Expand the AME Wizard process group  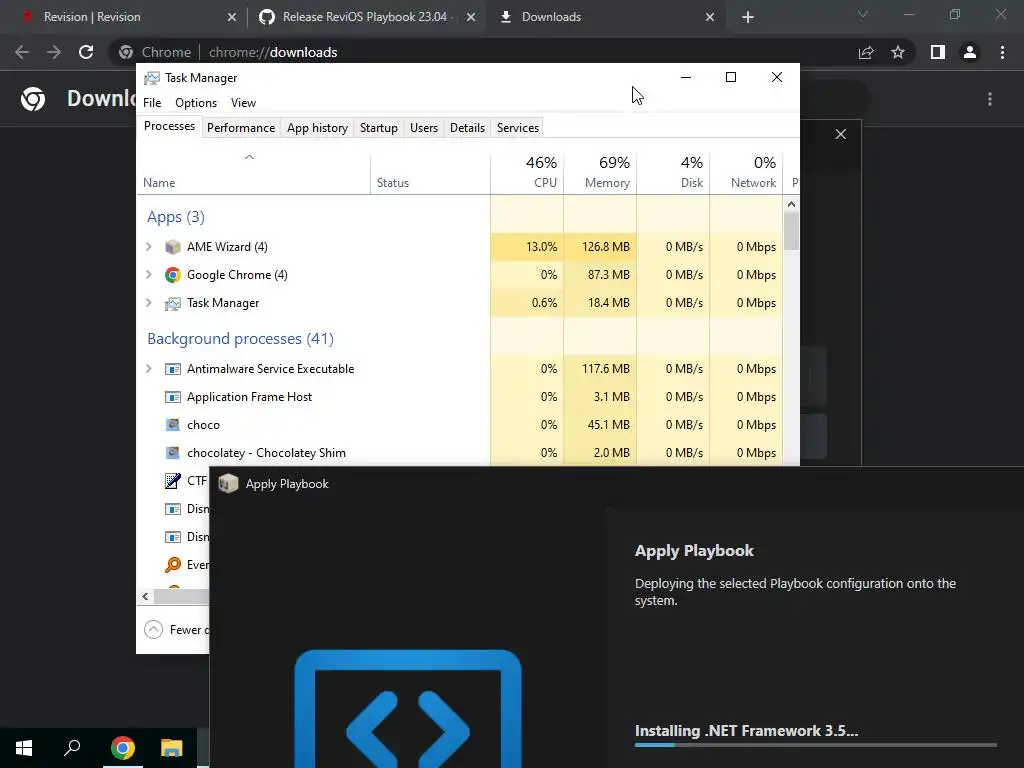coord(149,247)
